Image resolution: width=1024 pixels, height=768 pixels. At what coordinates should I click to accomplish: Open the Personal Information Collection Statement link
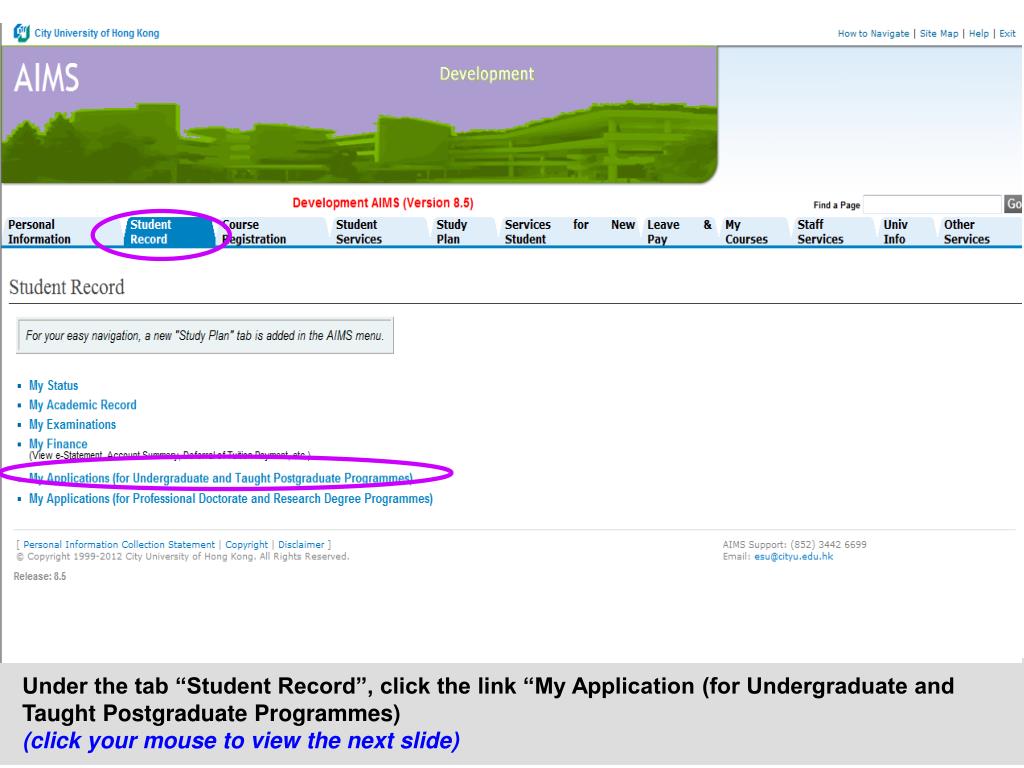tap(119, 545)
